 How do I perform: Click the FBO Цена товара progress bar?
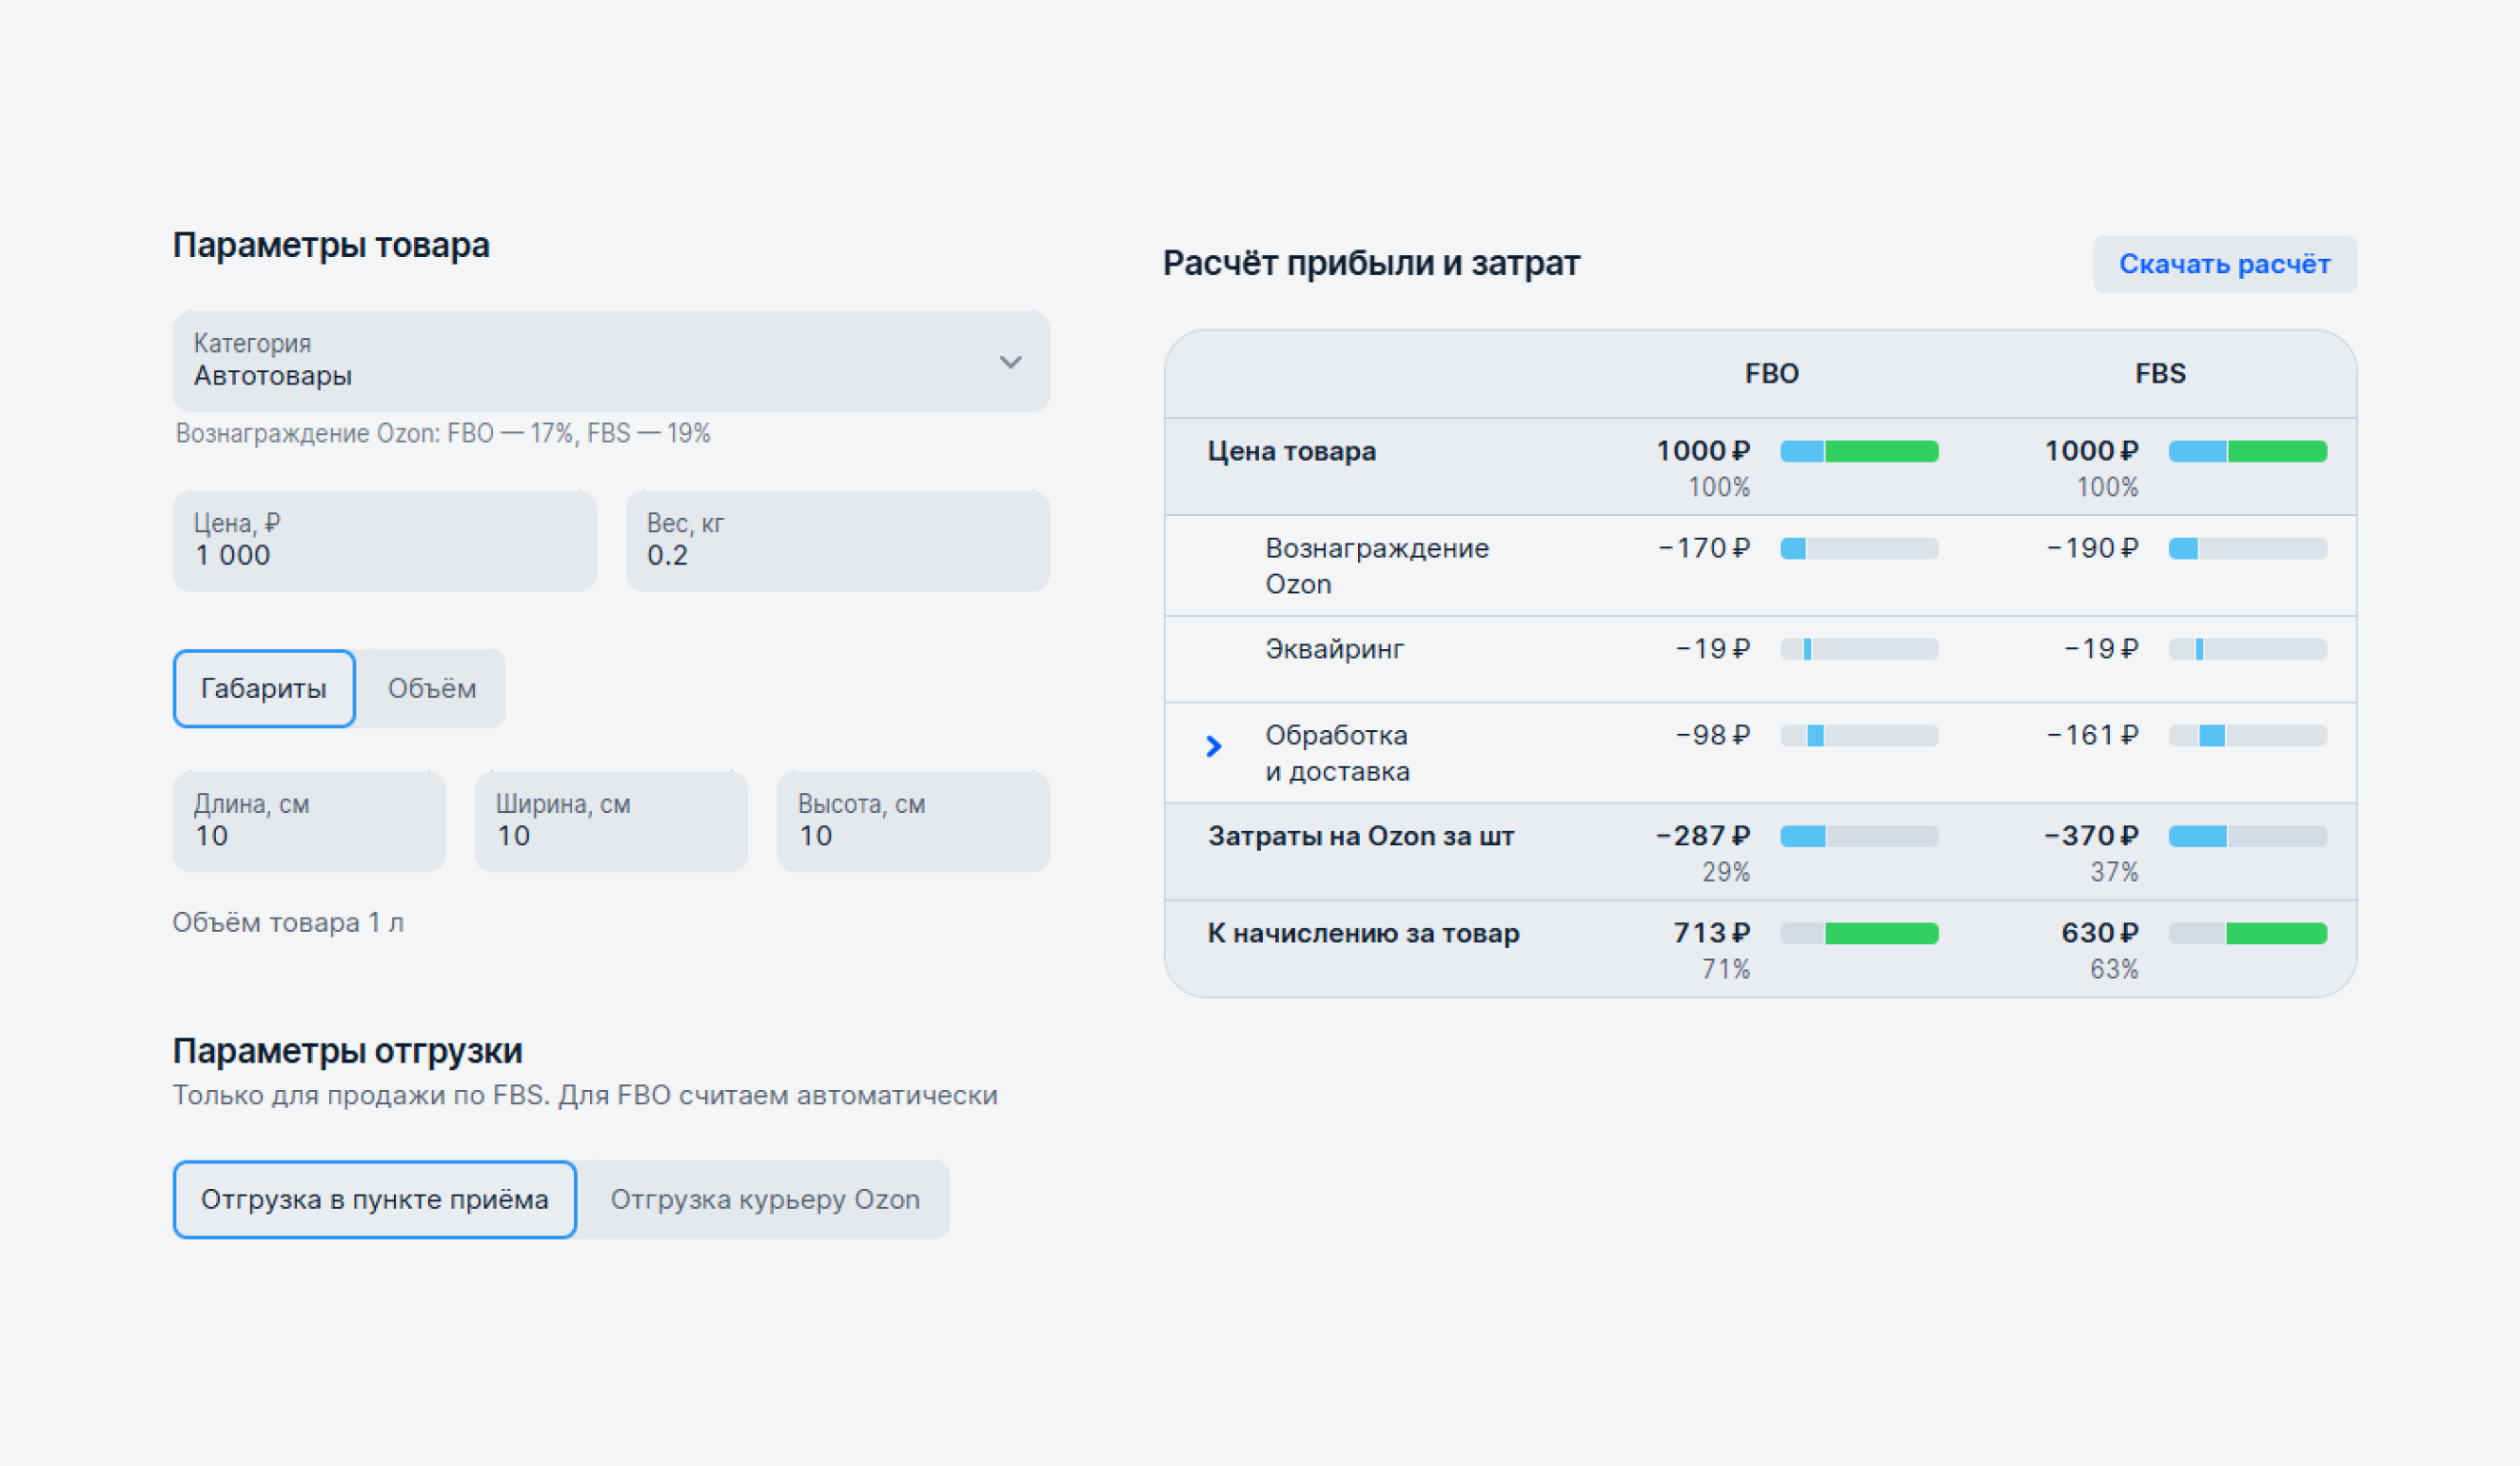click(x=1859, y=451)
